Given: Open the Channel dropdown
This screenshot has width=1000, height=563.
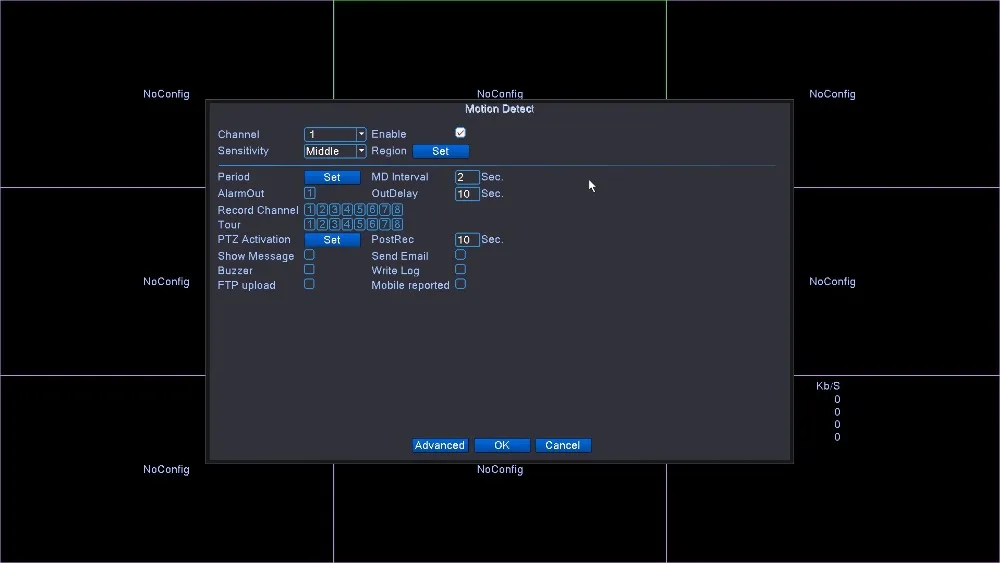Looking at the screenshot, I should pyautogui.click(x=335, y=135).
